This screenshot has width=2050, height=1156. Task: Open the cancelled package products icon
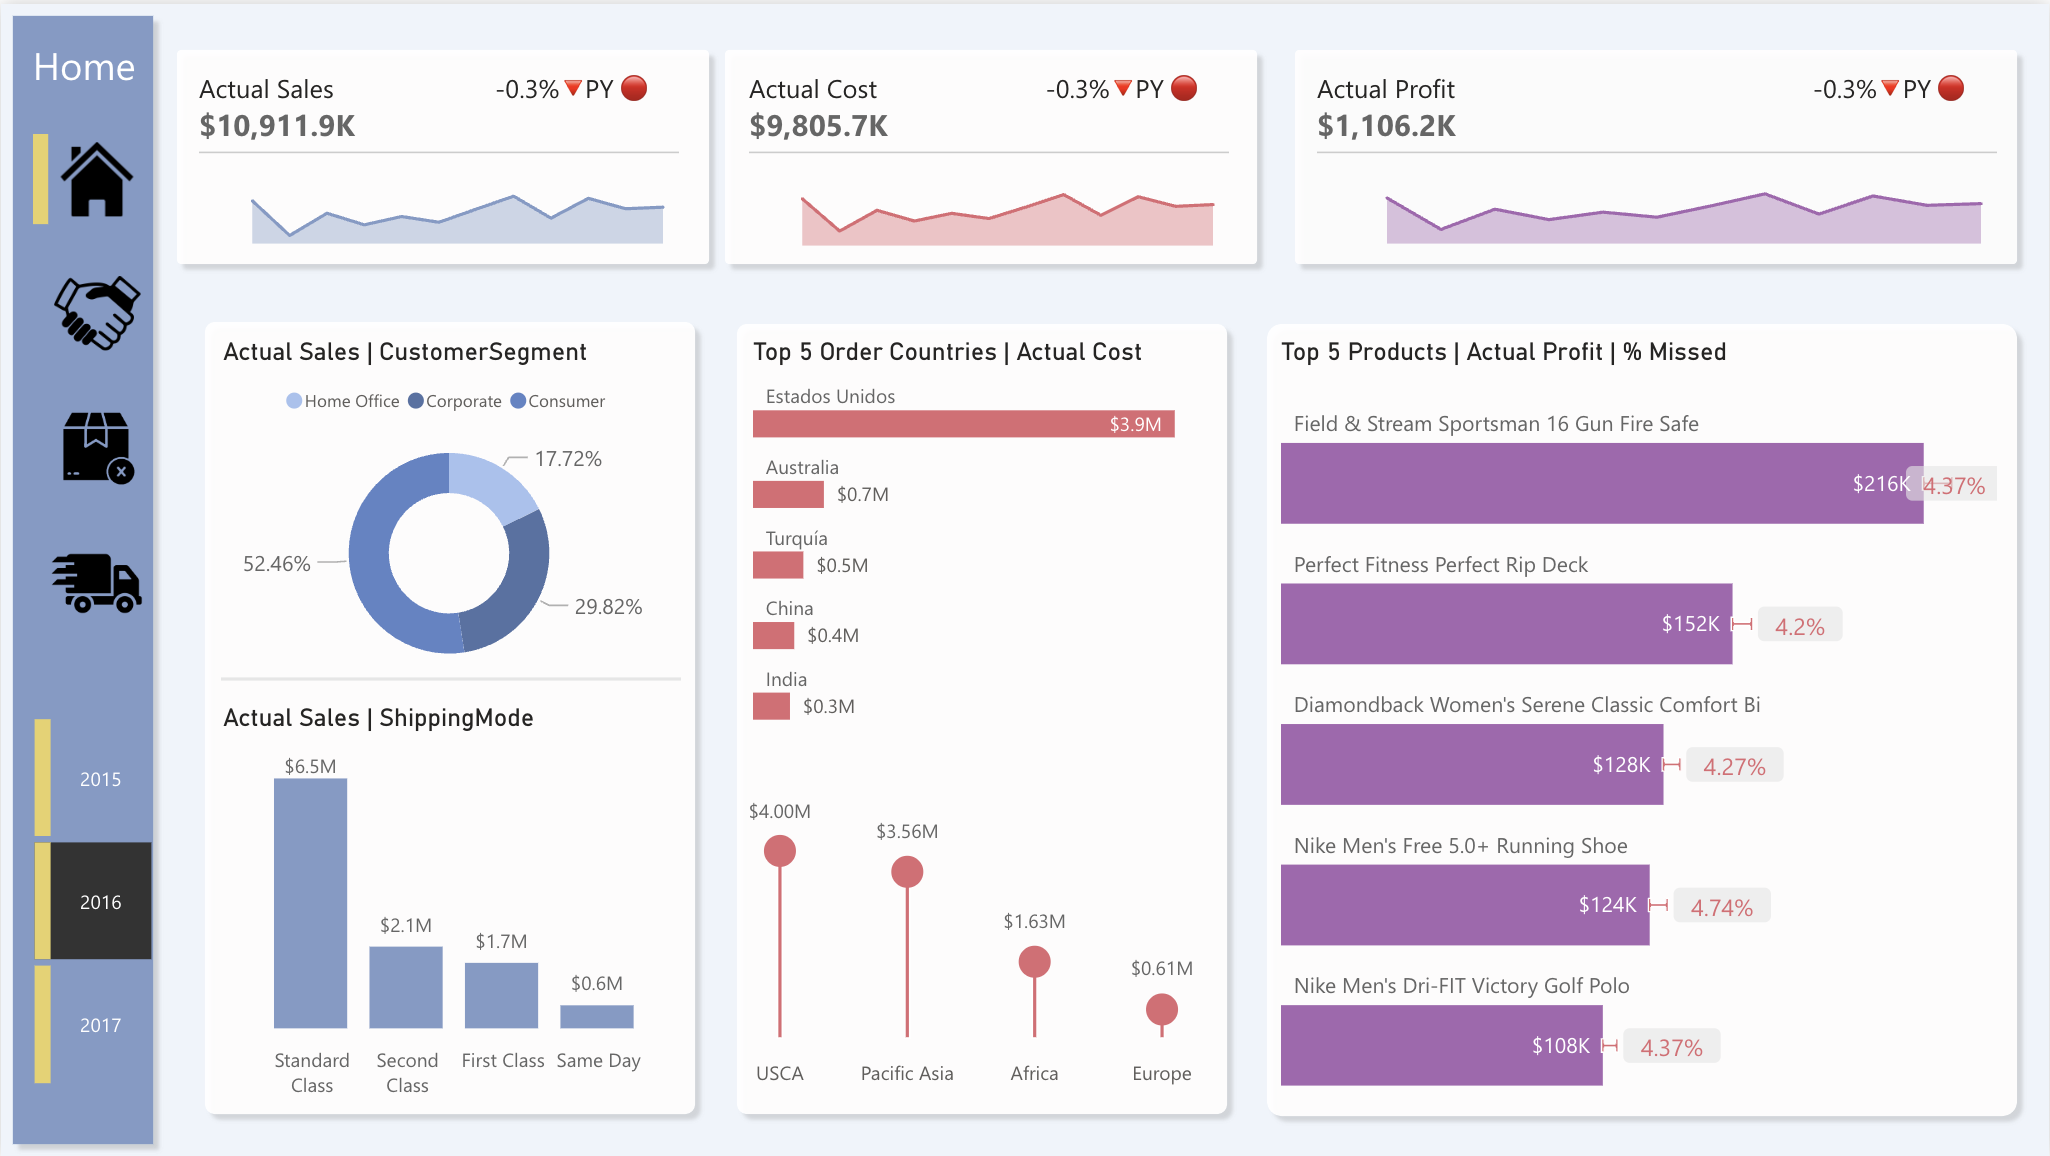(97, 447)
